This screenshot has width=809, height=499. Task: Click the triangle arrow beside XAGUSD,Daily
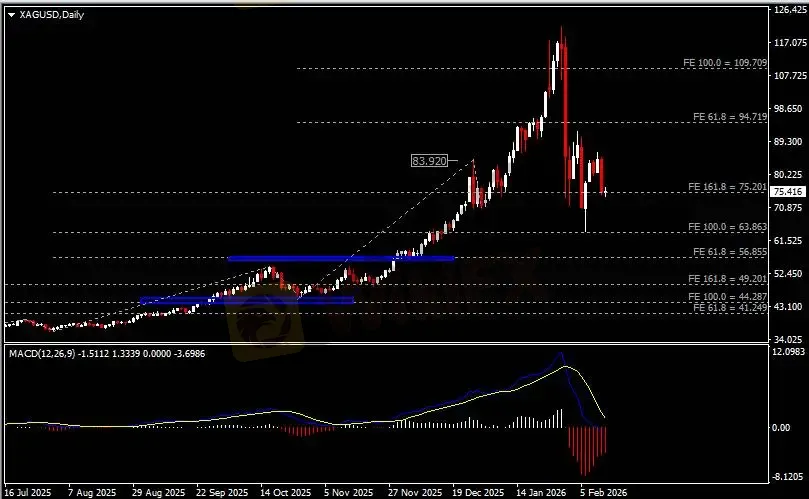[11, 15]
